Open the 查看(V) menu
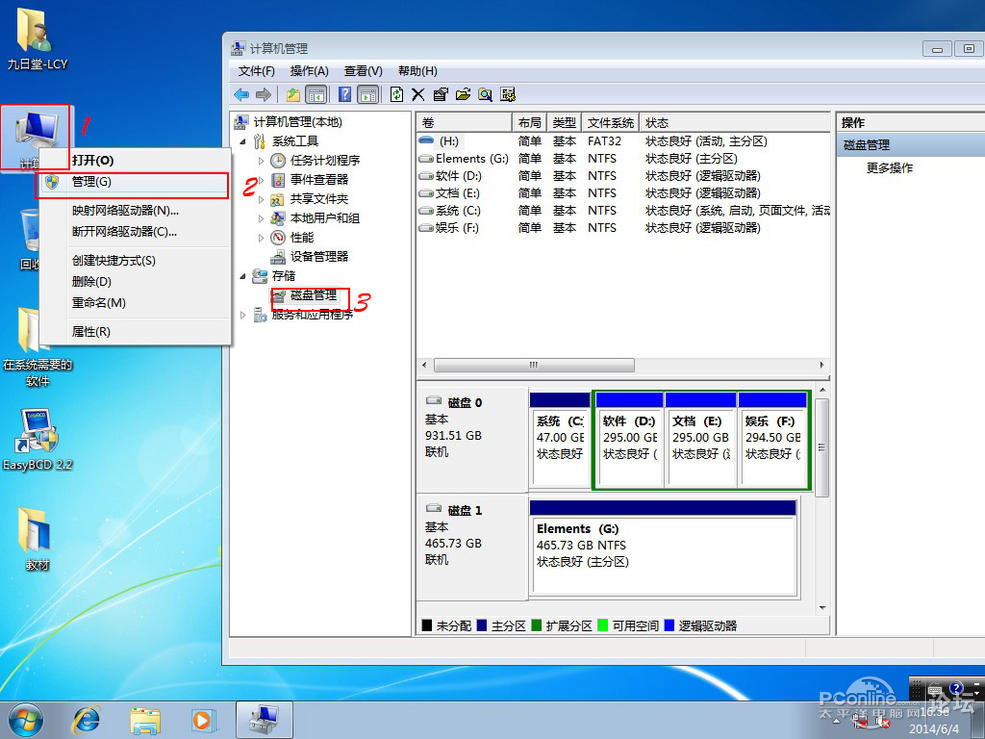The width and height of the screenshot is (985, 739). [363, 71]
